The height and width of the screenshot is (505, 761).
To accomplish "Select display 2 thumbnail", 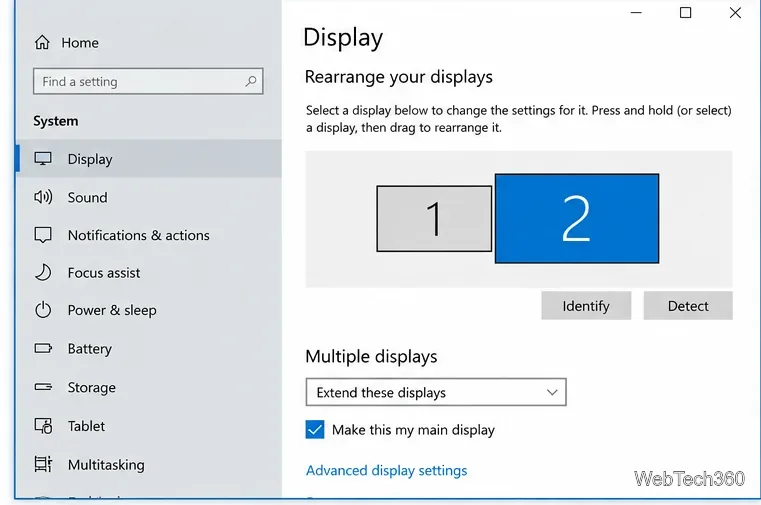I will click(577, 219).
